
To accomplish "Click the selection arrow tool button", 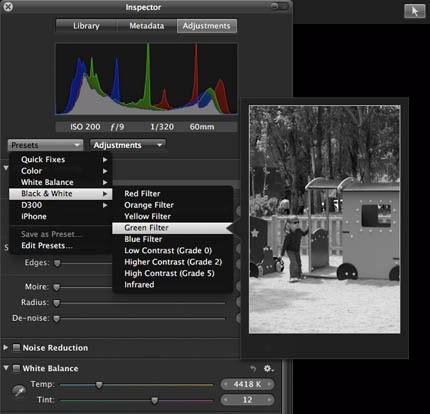I will coord(415,11).
